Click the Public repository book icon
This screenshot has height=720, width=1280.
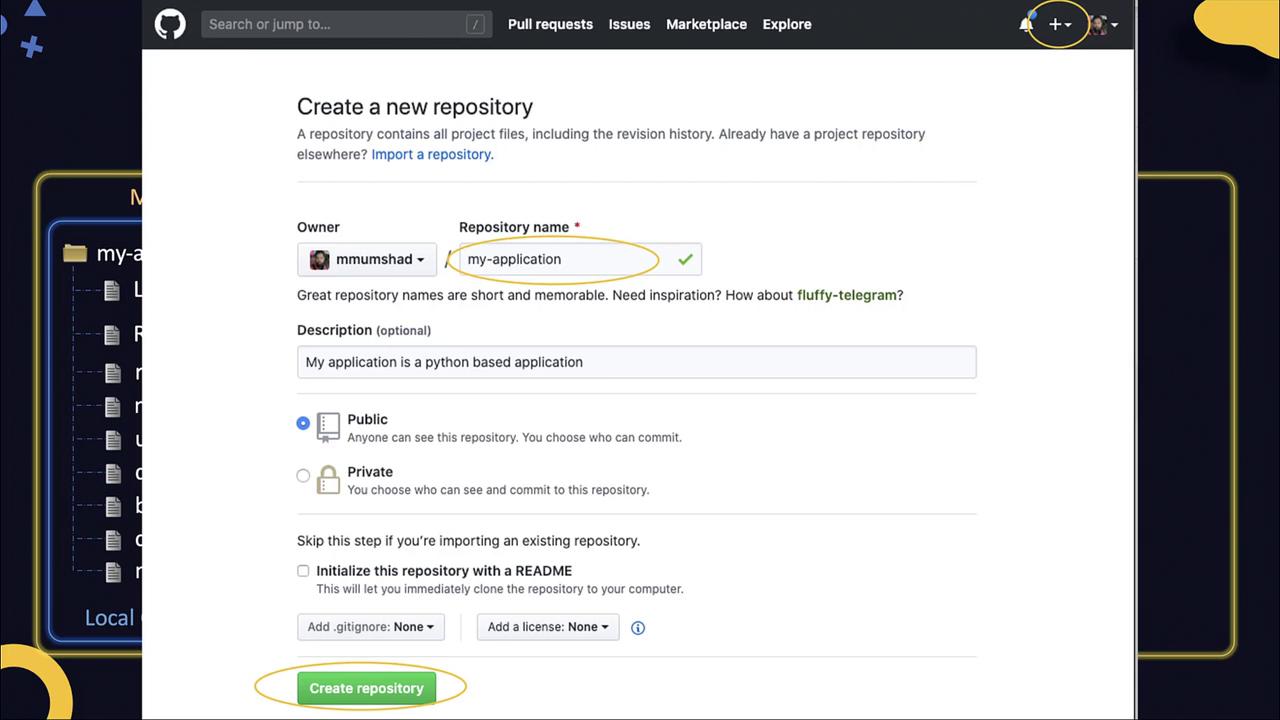pyautogui.click(x=328, y=426)
